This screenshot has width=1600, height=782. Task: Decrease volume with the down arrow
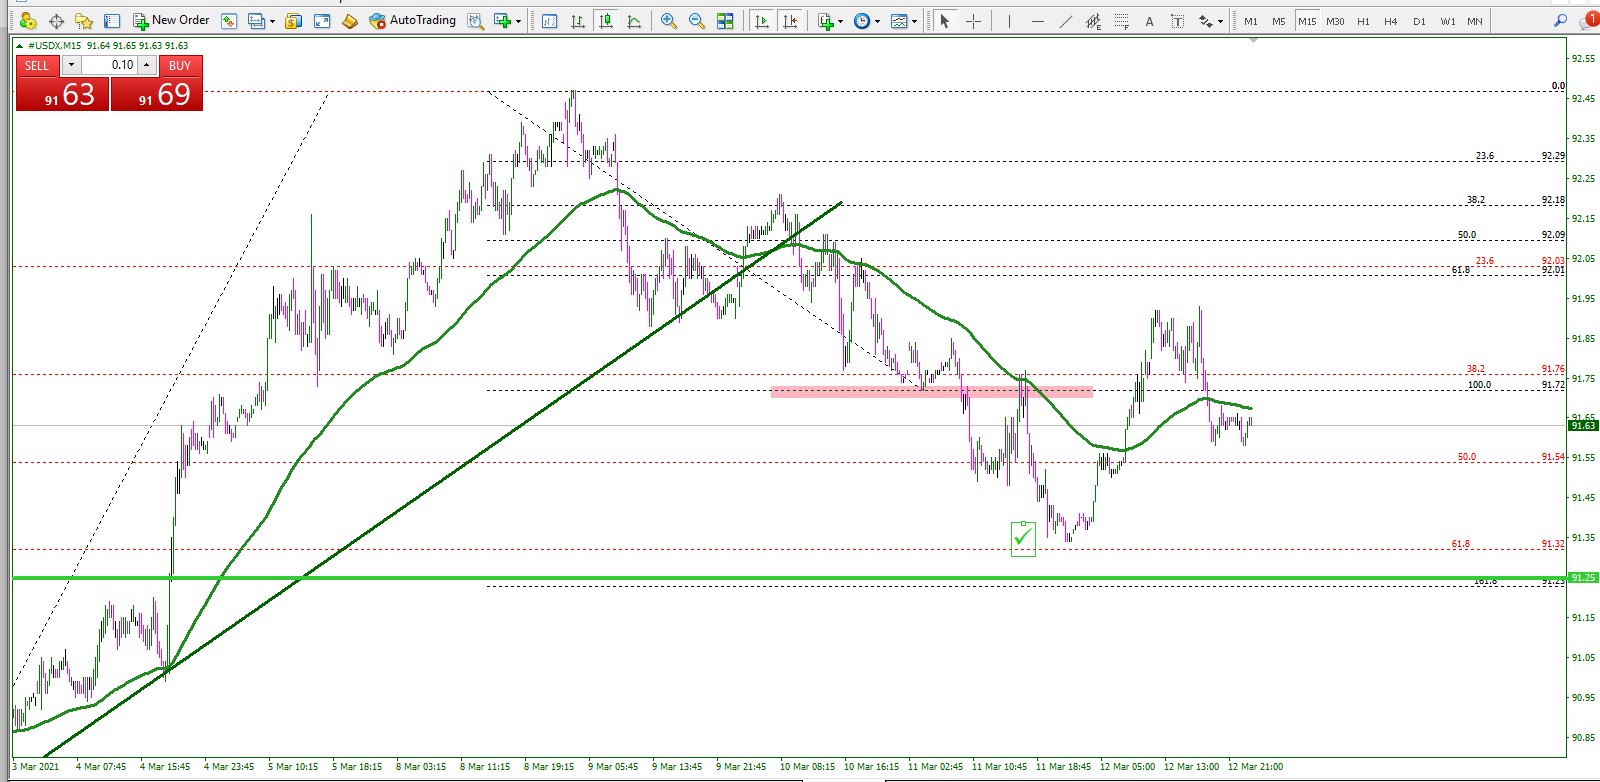[x=71, y=65]
